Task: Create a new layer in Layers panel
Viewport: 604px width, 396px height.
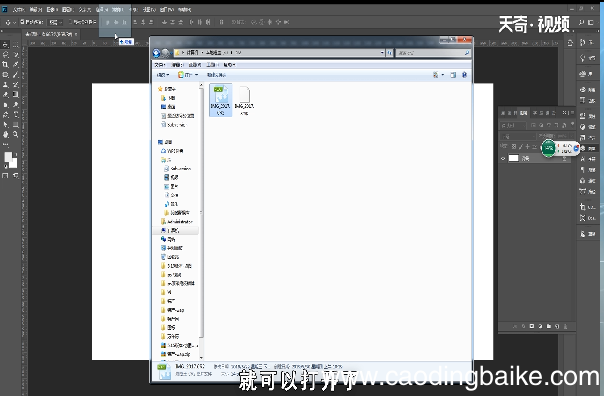Action: (557, 326)
